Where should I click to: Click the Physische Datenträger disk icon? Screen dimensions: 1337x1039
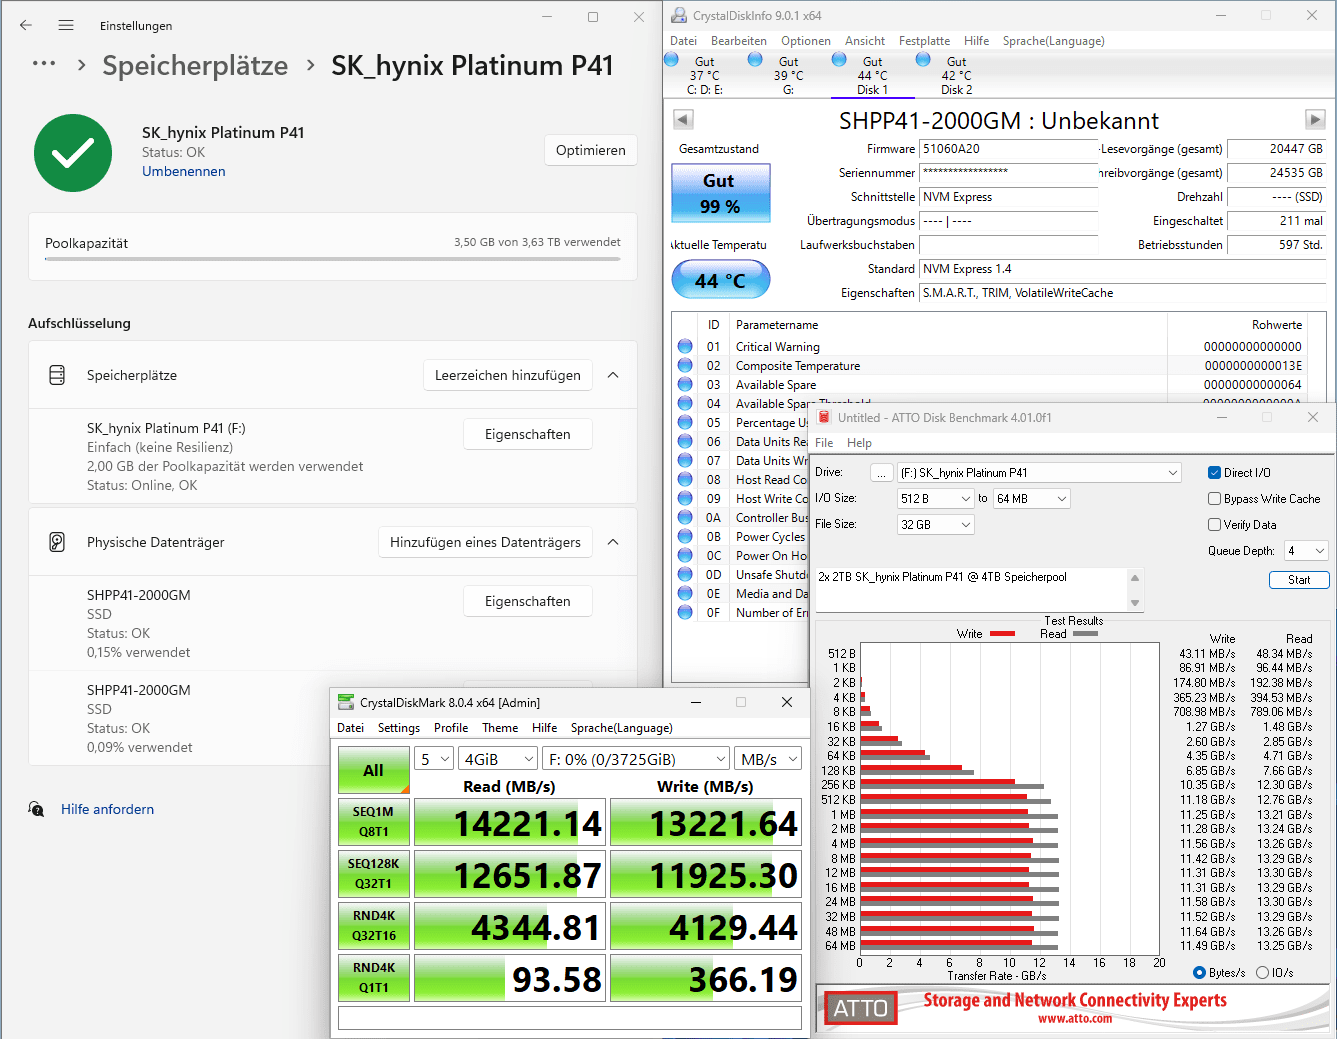click(57, 542)
